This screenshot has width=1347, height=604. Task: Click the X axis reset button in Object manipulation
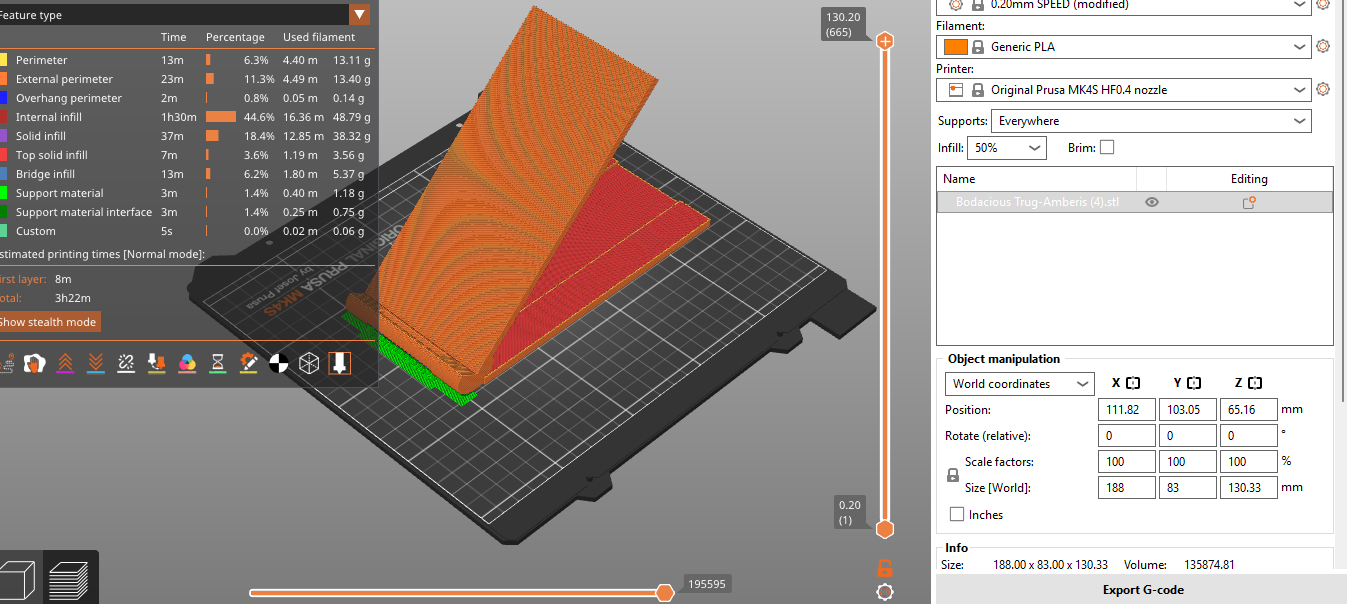[1133, 383]
